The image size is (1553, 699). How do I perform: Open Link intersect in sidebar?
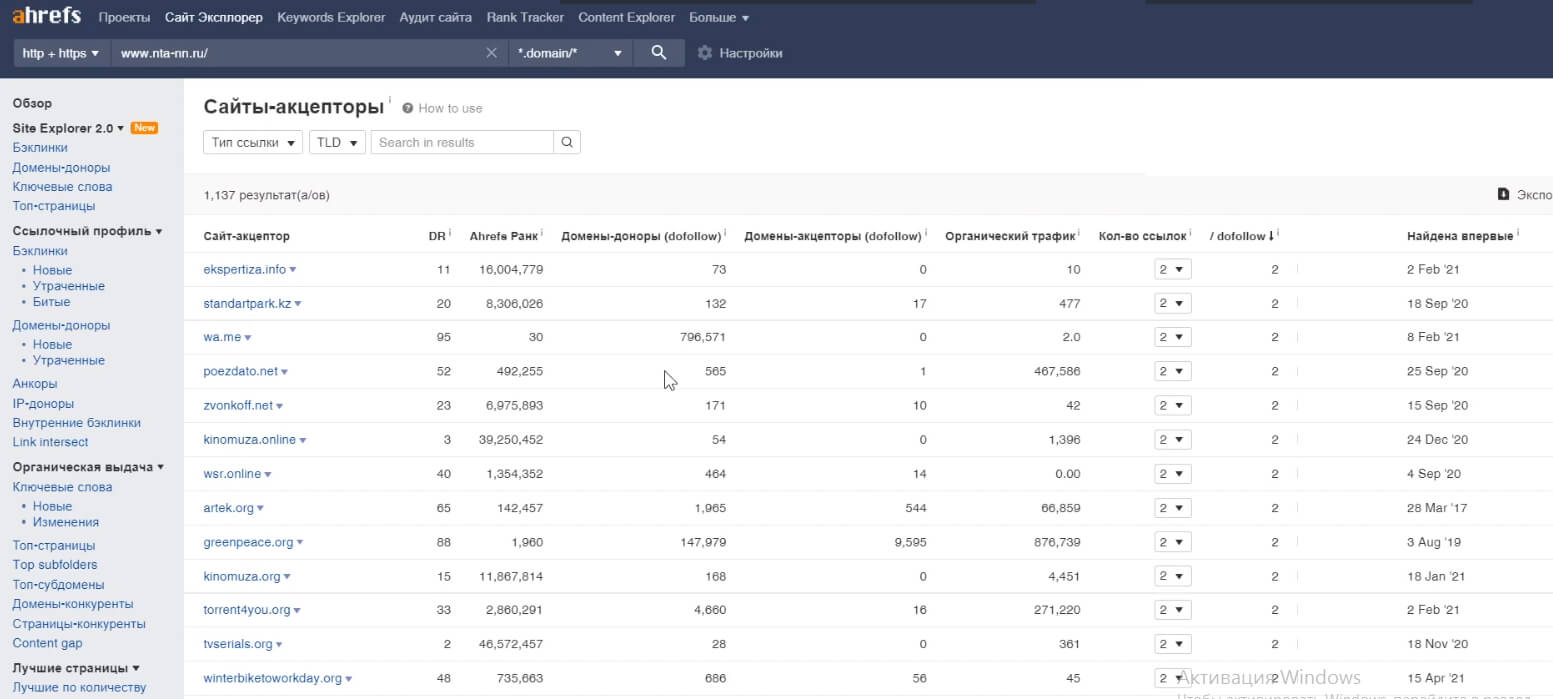50,442
